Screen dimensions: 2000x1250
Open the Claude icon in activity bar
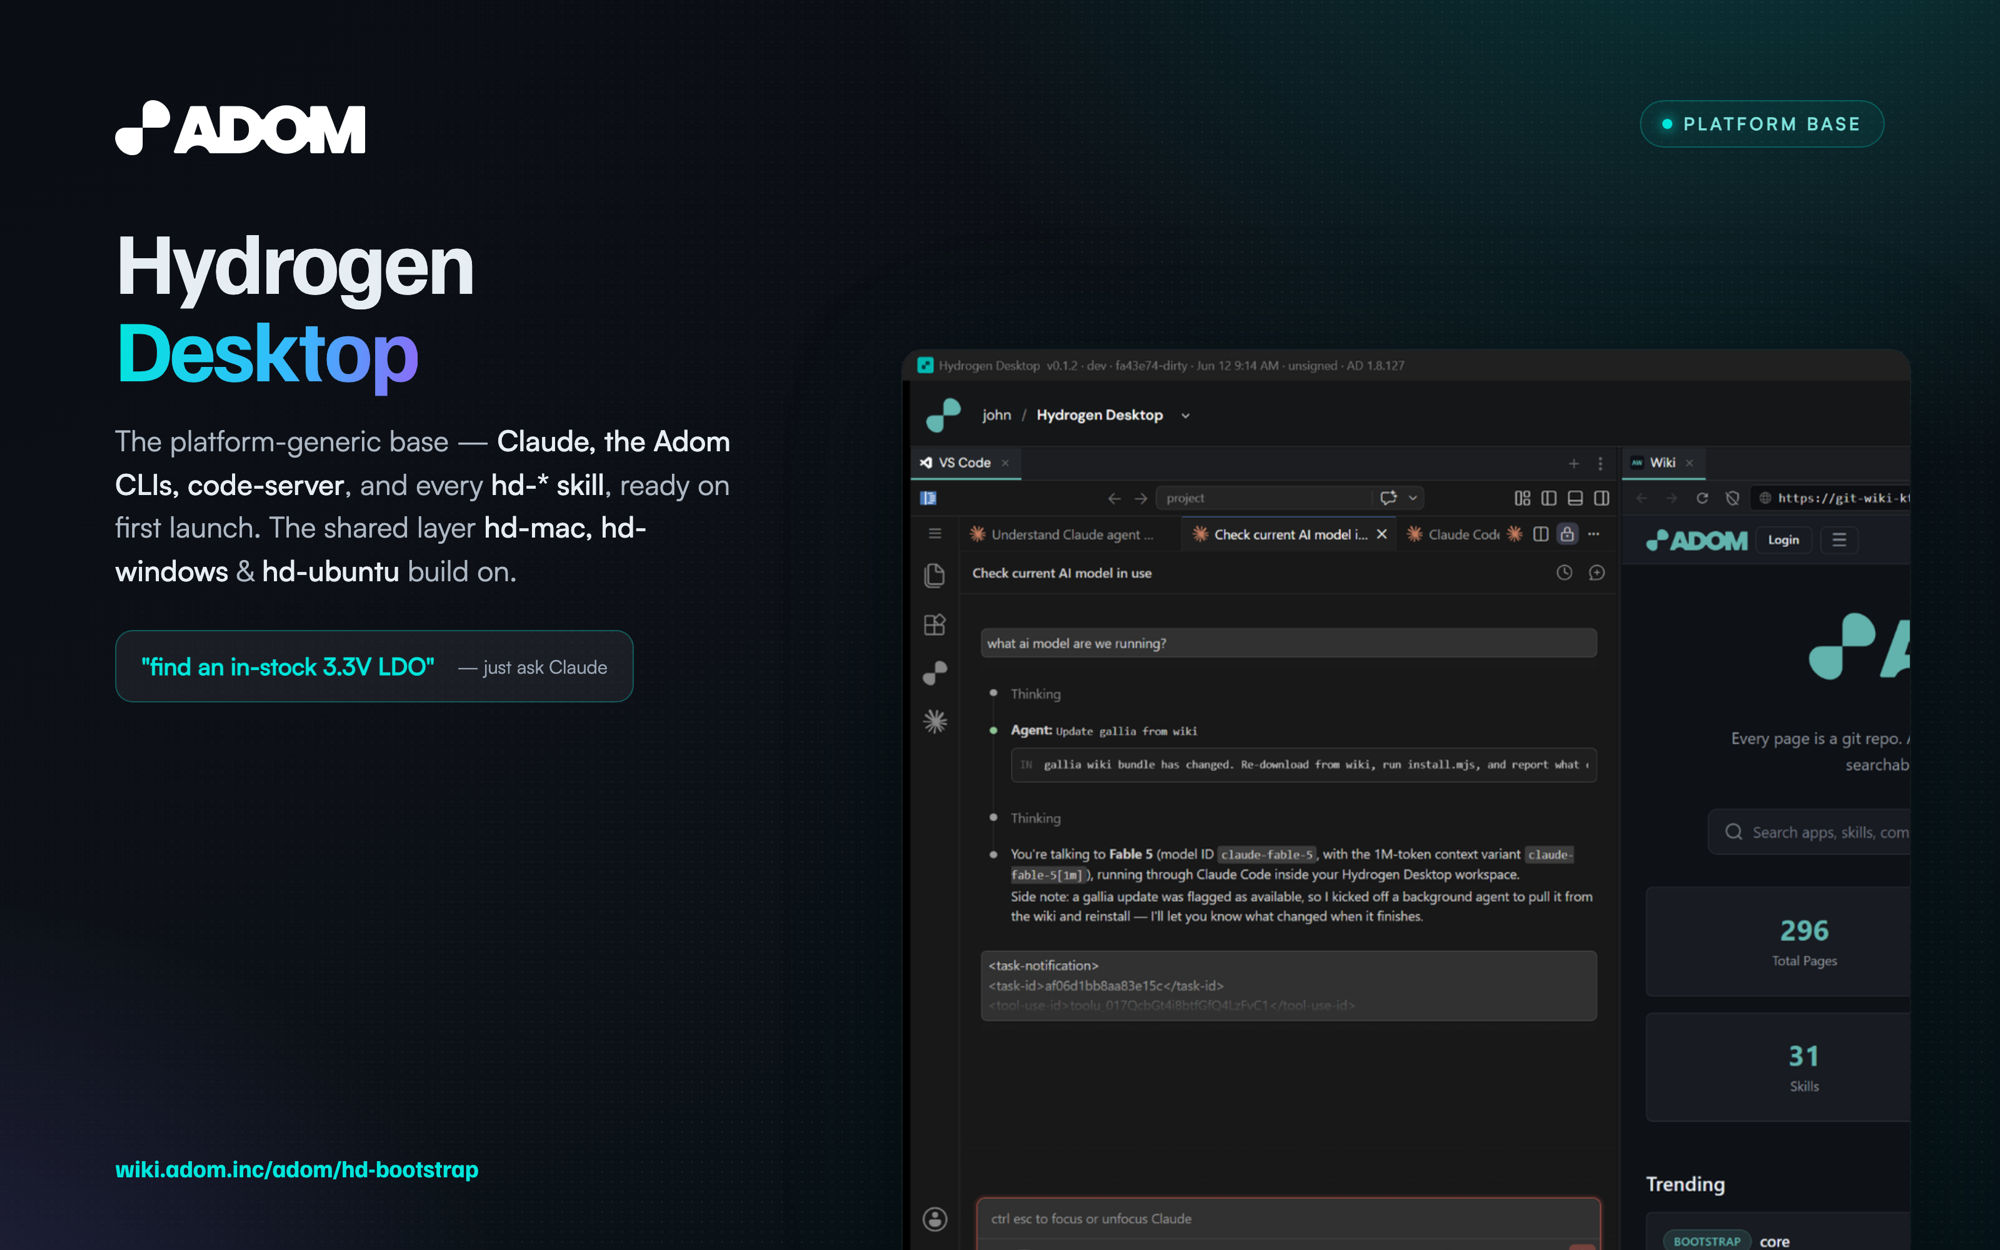935,721
